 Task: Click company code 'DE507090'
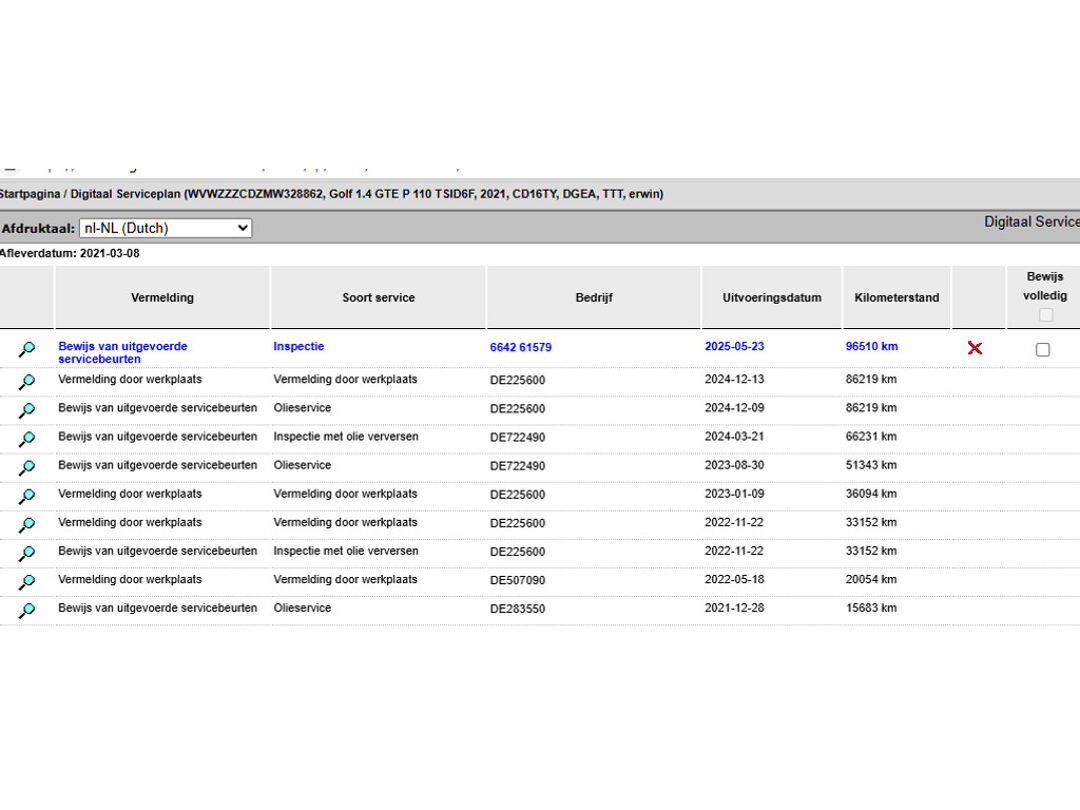pyautogui.click(x=517, y=580)
